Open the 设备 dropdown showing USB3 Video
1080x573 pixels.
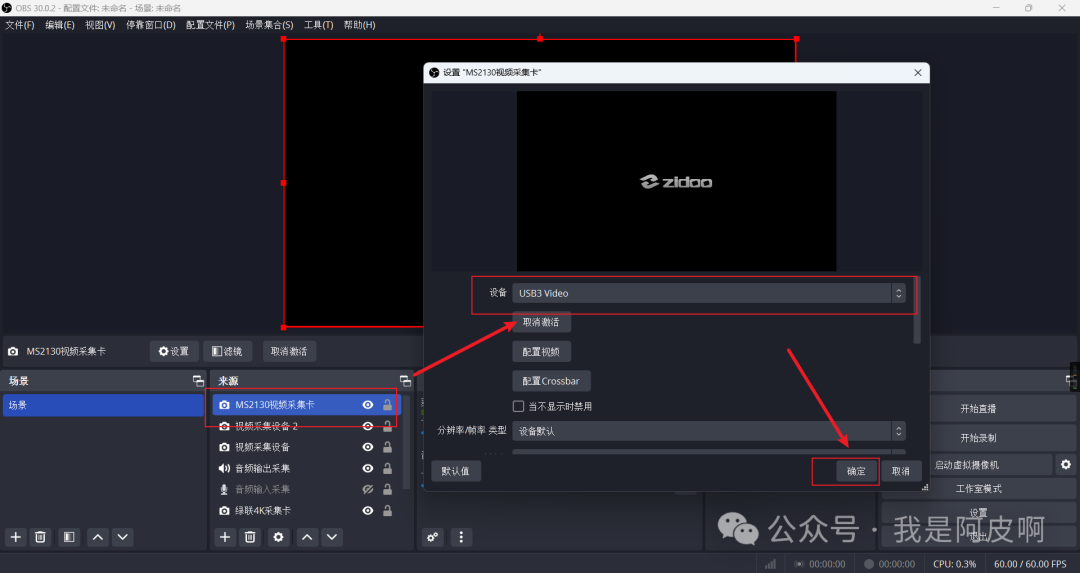click(x=708, y=293)
